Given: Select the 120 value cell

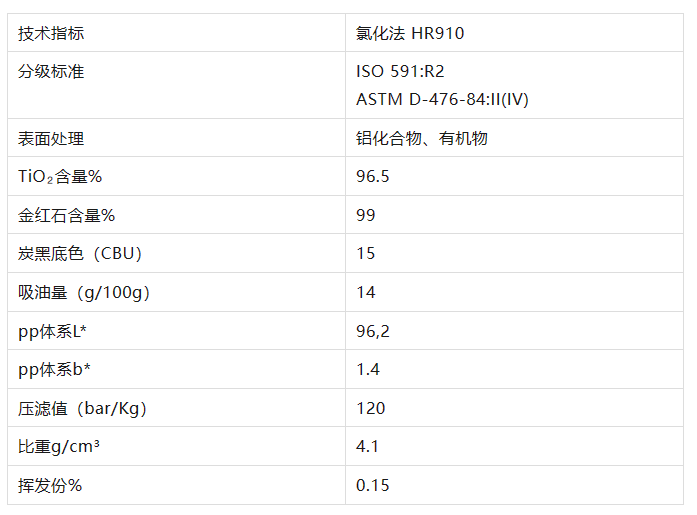Looking at the screenshot, I should tap(370, 409).
